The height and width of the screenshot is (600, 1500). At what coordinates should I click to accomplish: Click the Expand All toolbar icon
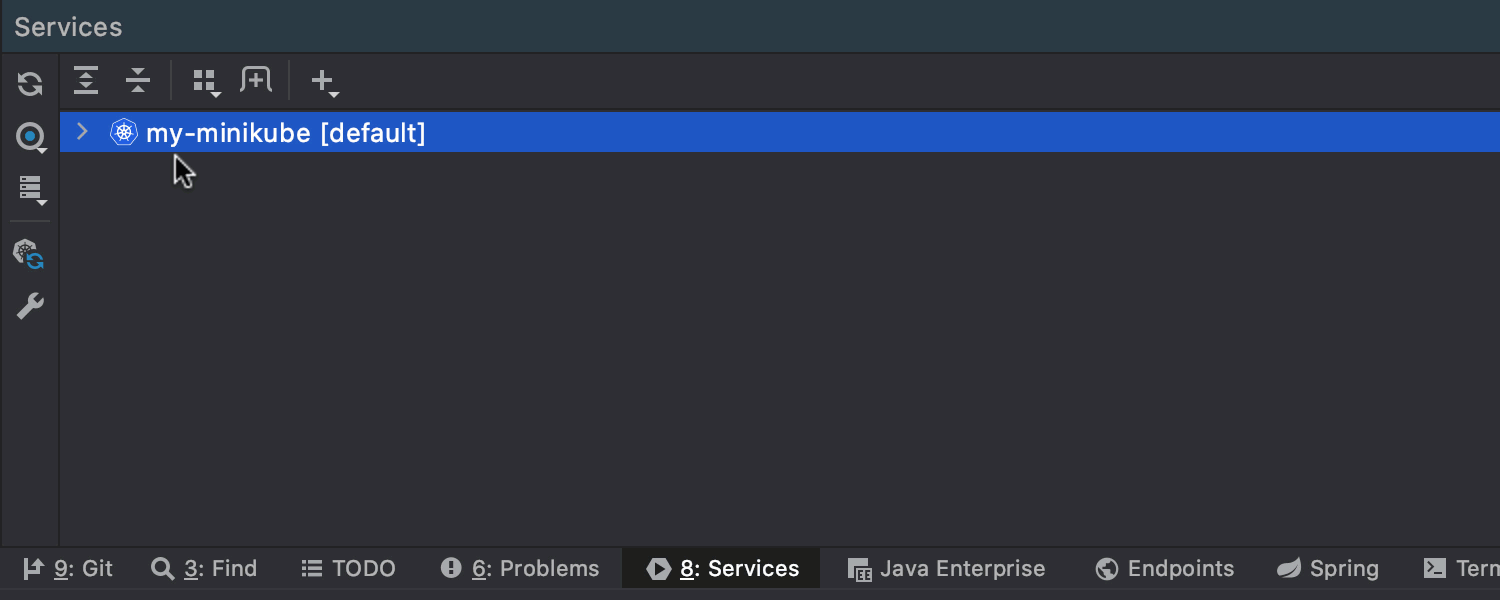(86, 81)
